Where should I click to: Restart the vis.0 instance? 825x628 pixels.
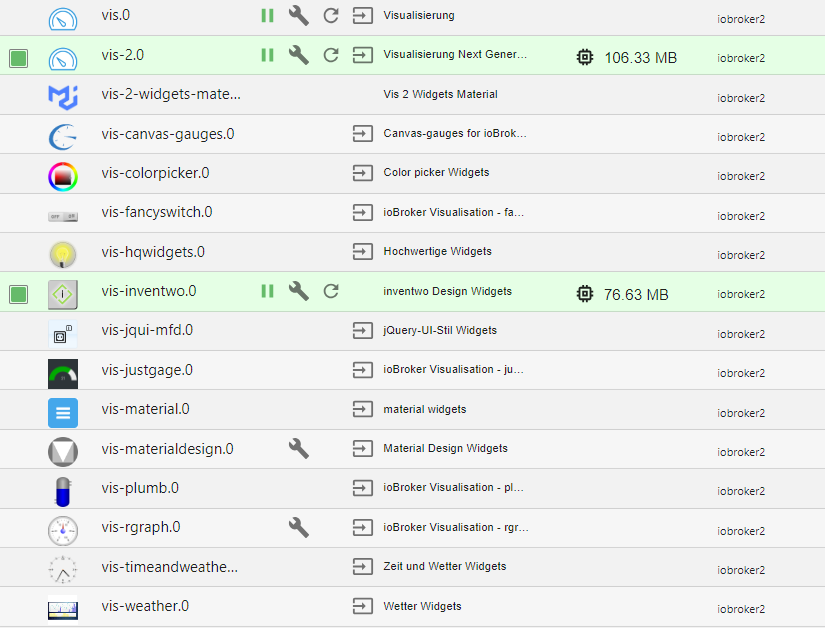(331, 15)
